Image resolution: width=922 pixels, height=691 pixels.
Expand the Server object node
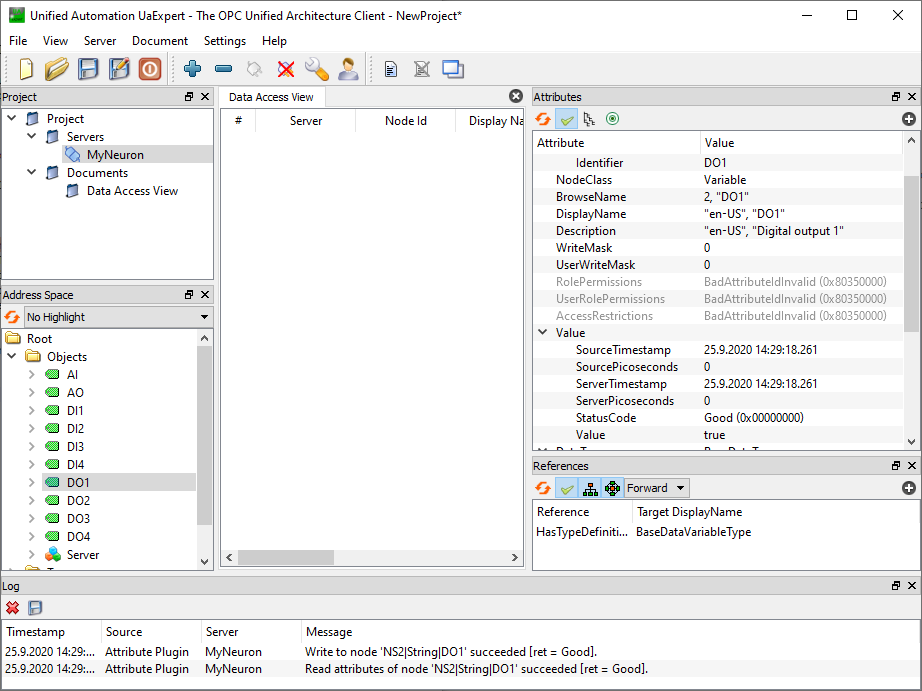click(x=32, y=555)
